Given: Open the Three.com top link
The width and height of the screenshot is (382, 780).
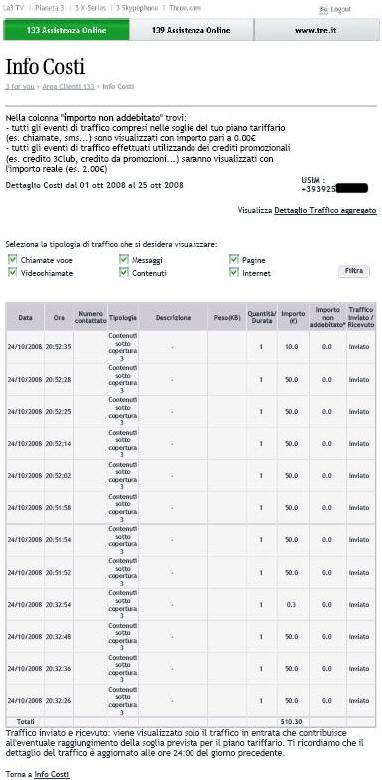Looking at the screenshot, I should 185,8.
